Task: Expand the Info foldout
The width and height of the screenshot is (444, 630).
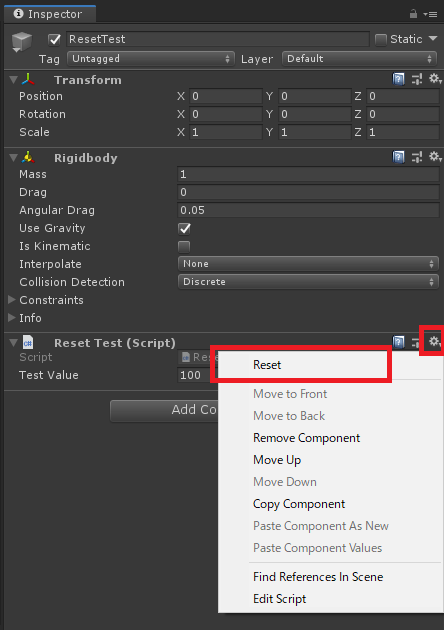Action: click(x=12, y=318)
